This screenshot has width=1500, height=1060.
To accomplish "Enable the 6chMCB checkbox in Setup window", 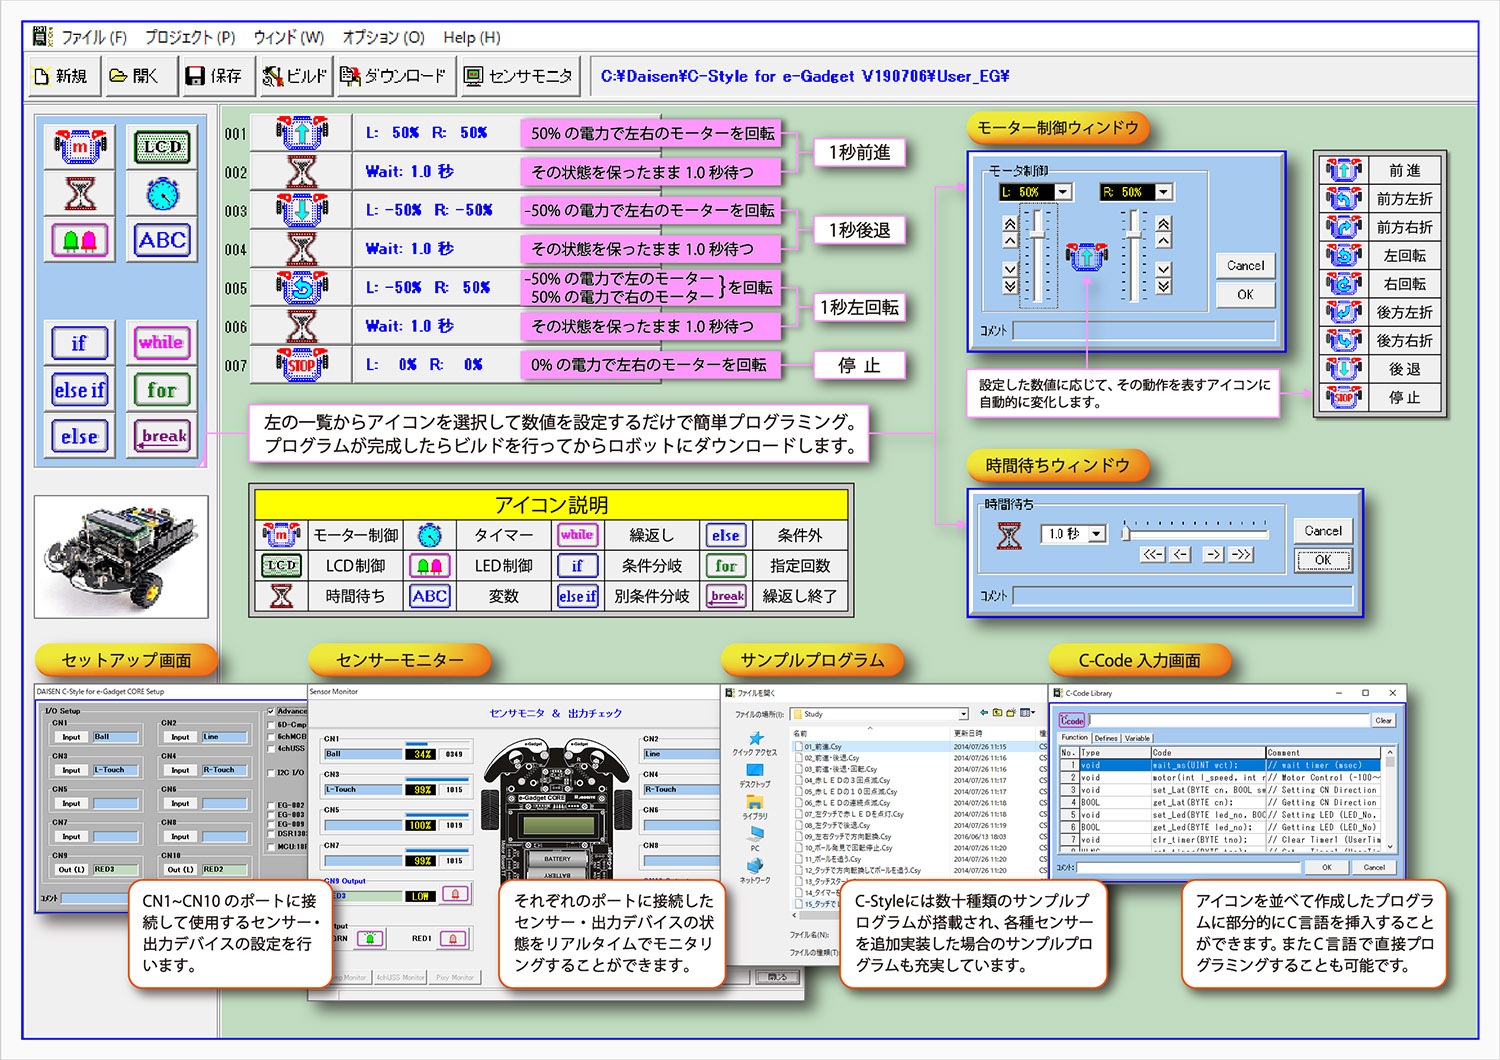I will coord(271,737).
